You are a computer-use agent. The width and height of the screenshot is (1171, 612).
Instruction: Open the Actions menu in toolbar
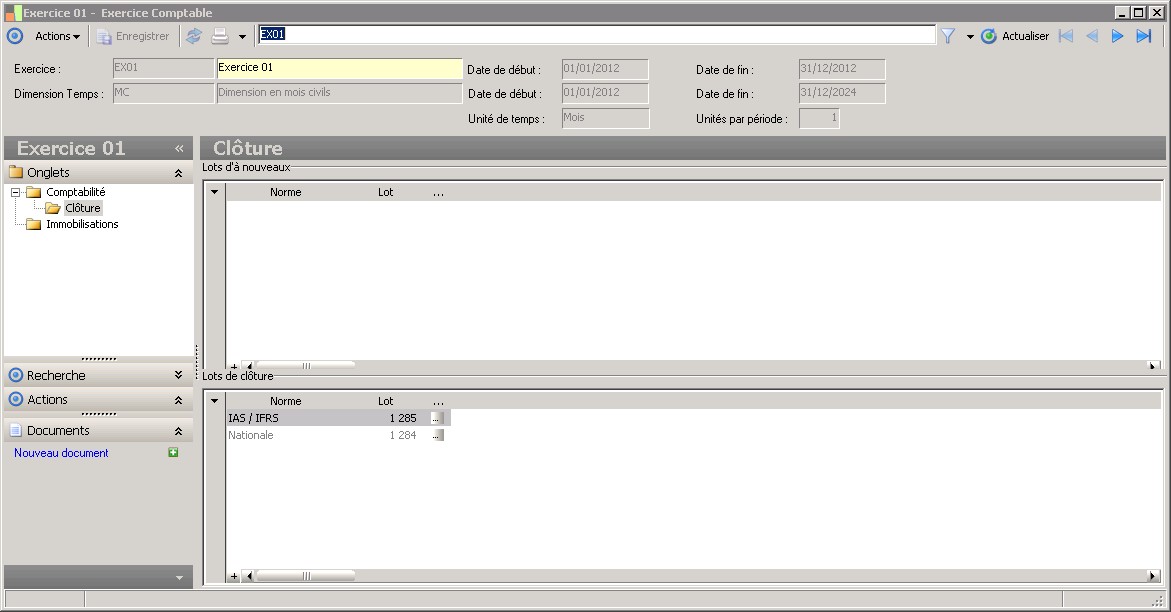[x=57, y=36]
